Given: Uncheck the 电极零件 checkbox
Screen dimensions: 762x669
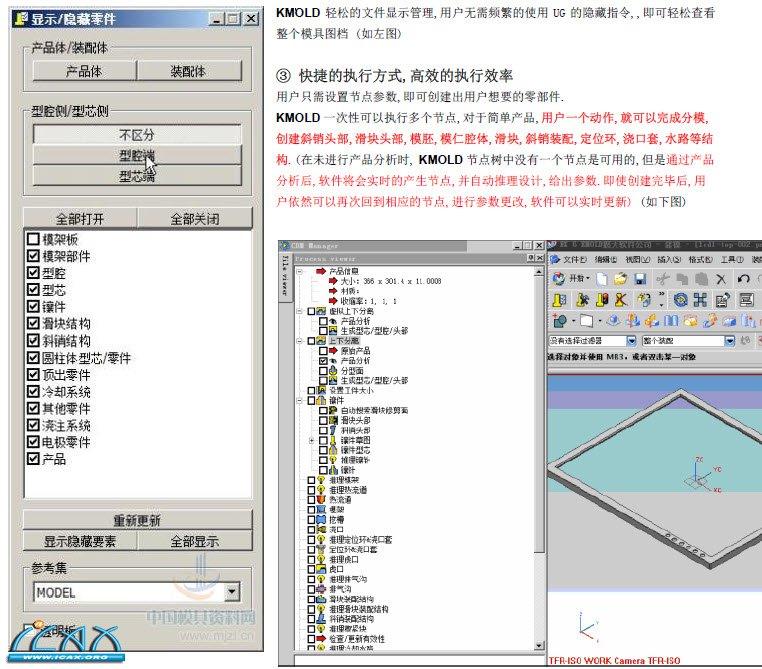Looking at the screenshot, I should tap(33, 442).
